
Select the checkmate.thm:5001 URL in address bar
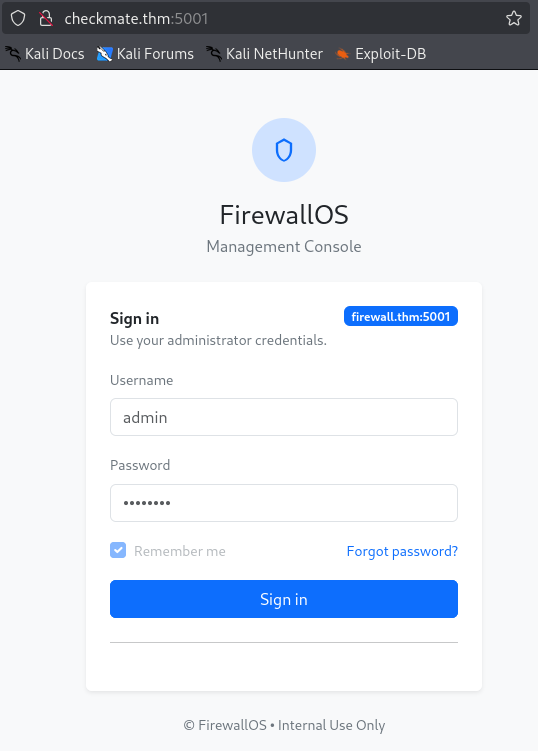136,19
